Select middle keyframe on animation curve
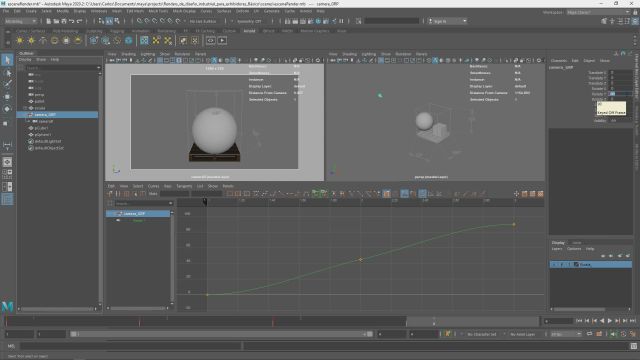Image resolution: width=640 pixels, height=360 pixels. click(360, 260)
